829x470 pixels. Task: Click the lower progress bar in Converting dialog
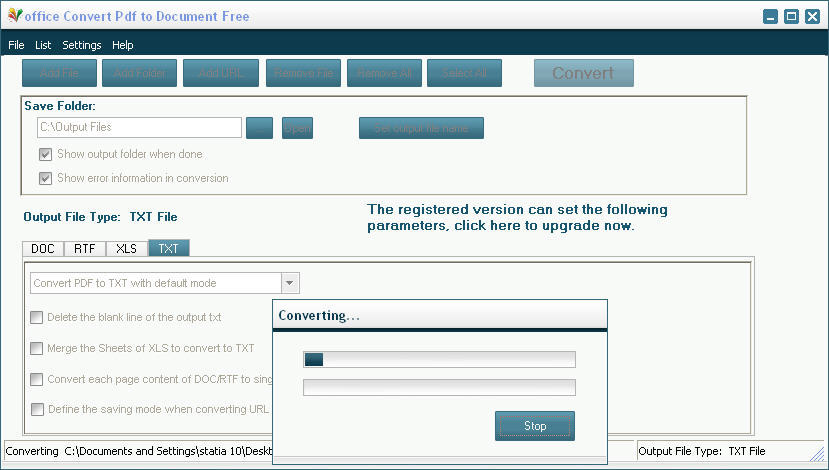(x=439, y=387)
